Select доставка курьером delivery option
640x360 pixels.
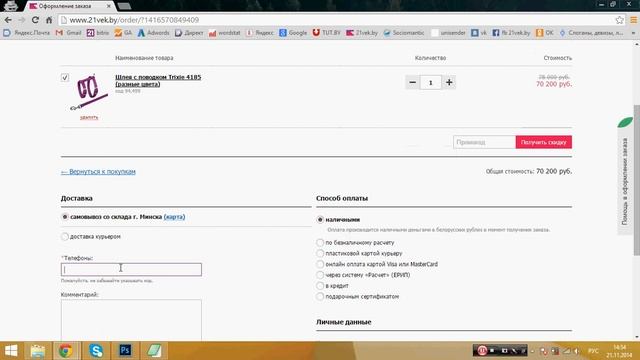(64, 236)
